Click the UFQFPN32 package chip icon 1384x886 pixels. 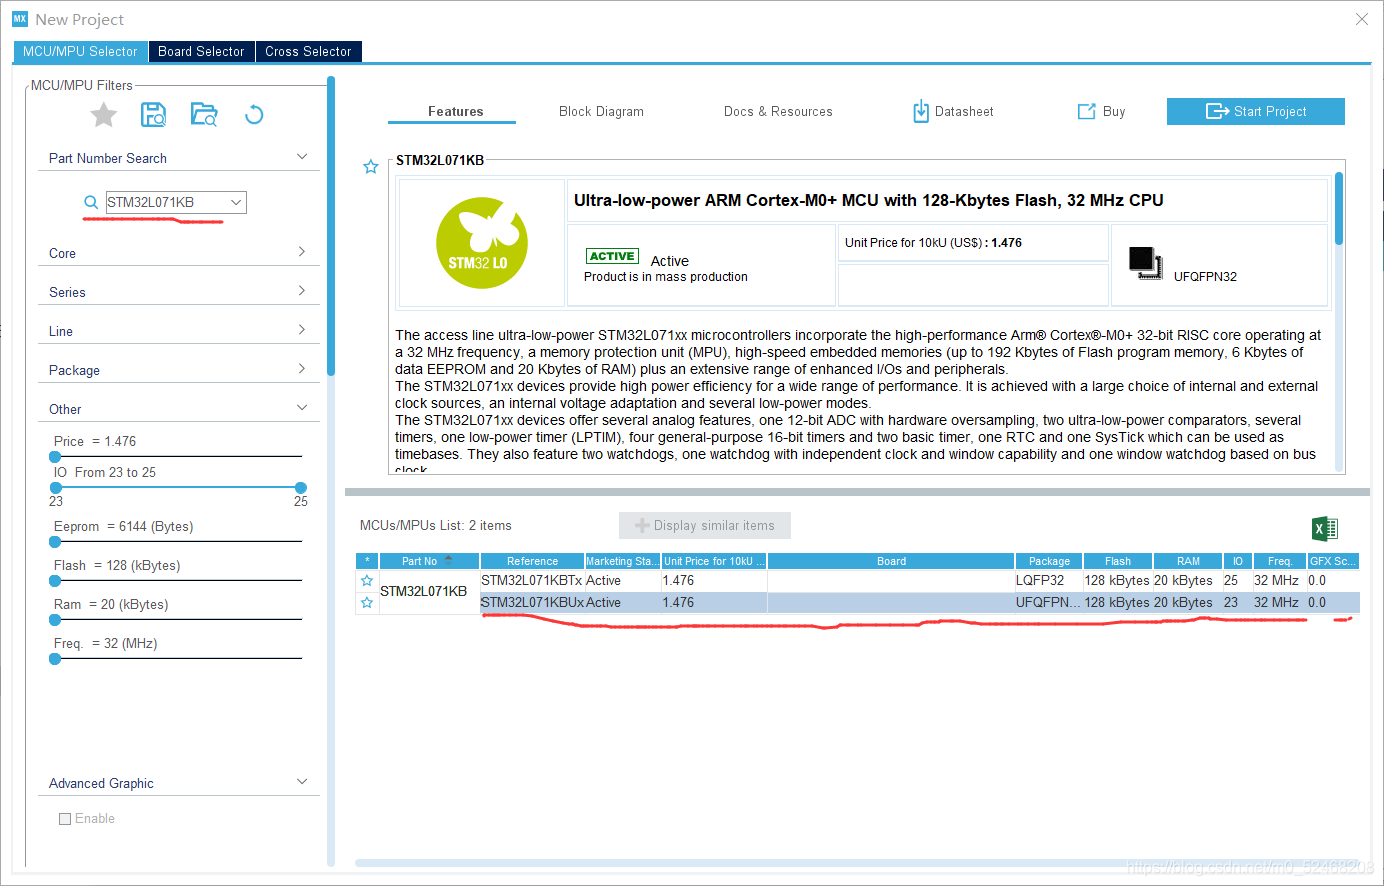point(1145,262)
